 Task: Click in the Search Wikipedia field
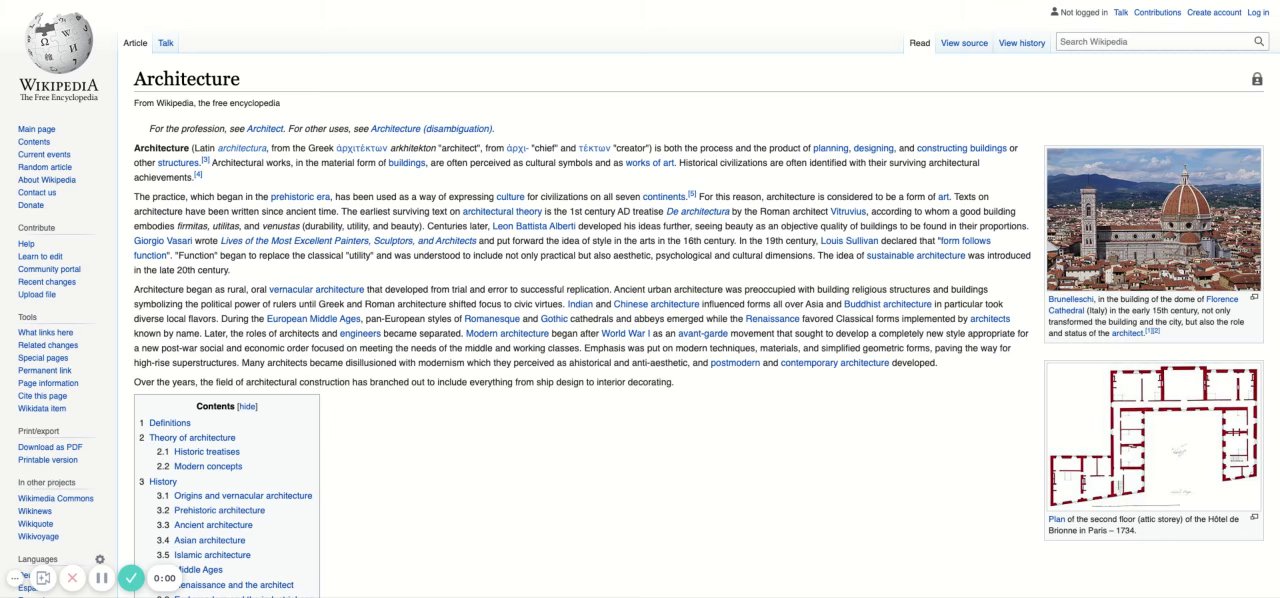point(1154,42)
